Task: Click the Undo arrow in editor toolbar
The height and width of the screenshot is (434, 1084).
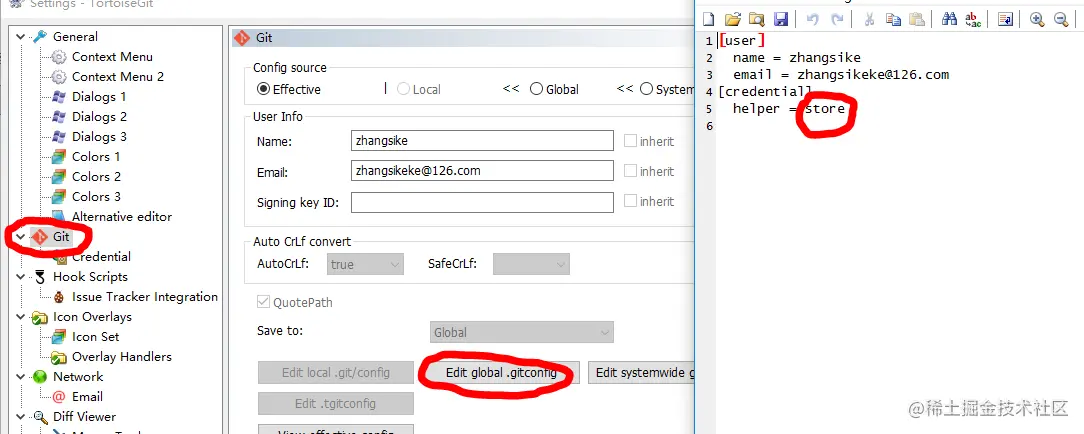Action: (812, 19)
